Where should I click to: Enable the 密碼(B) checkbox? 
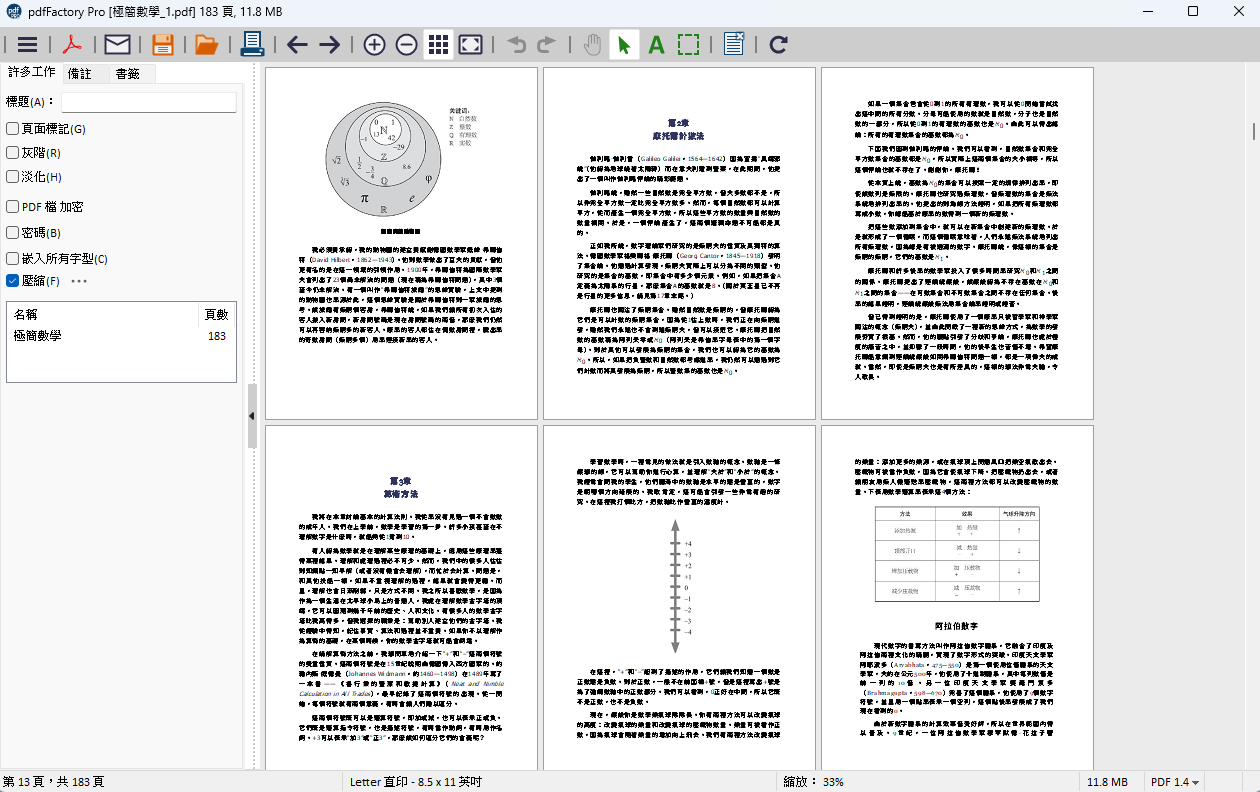12,233
